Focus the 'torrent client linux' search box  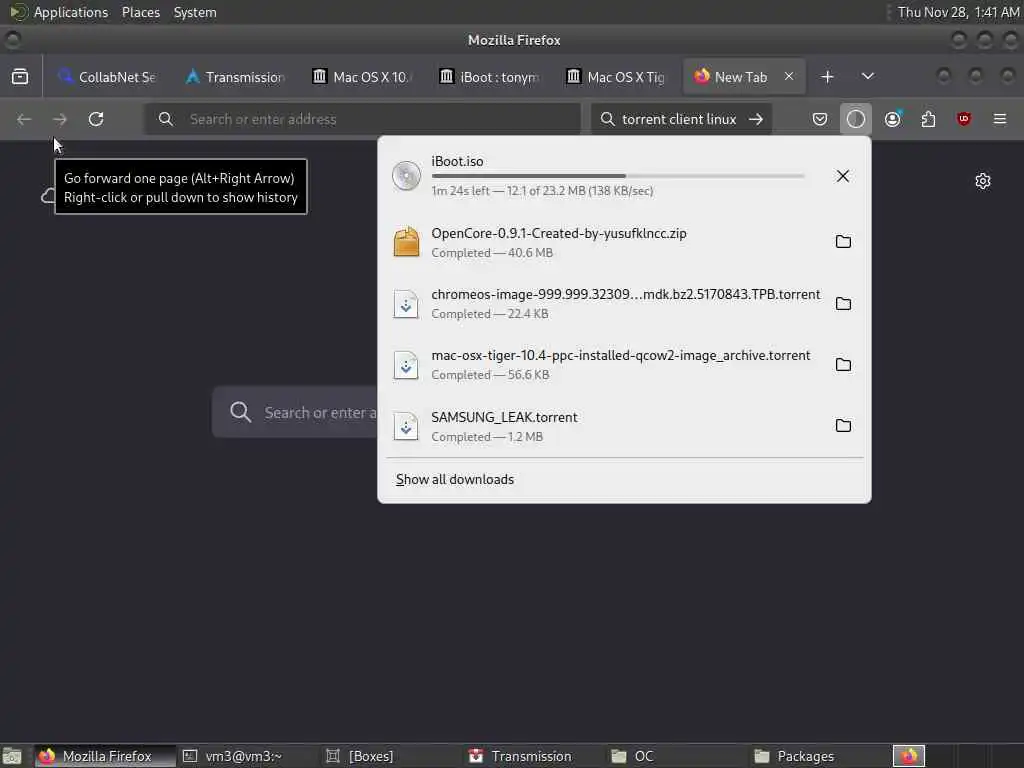(x=679, y=119)
